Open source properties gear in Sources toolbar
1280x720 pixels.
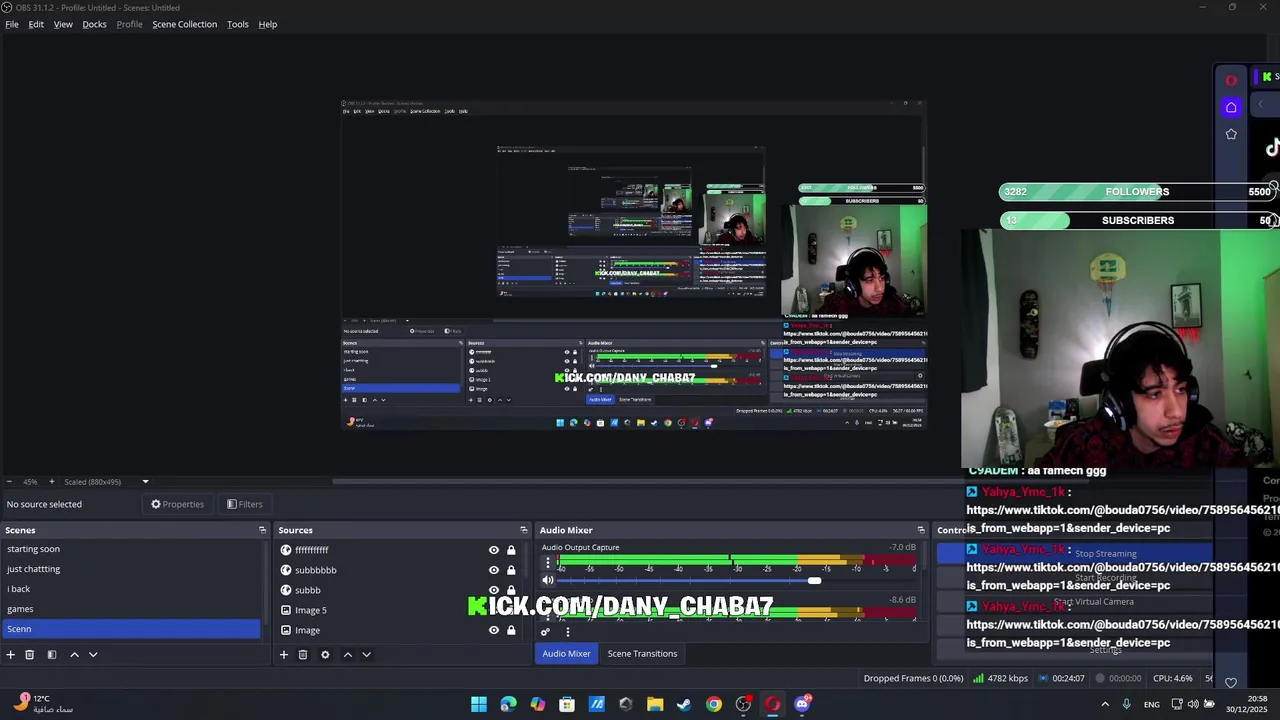[325, 654]
